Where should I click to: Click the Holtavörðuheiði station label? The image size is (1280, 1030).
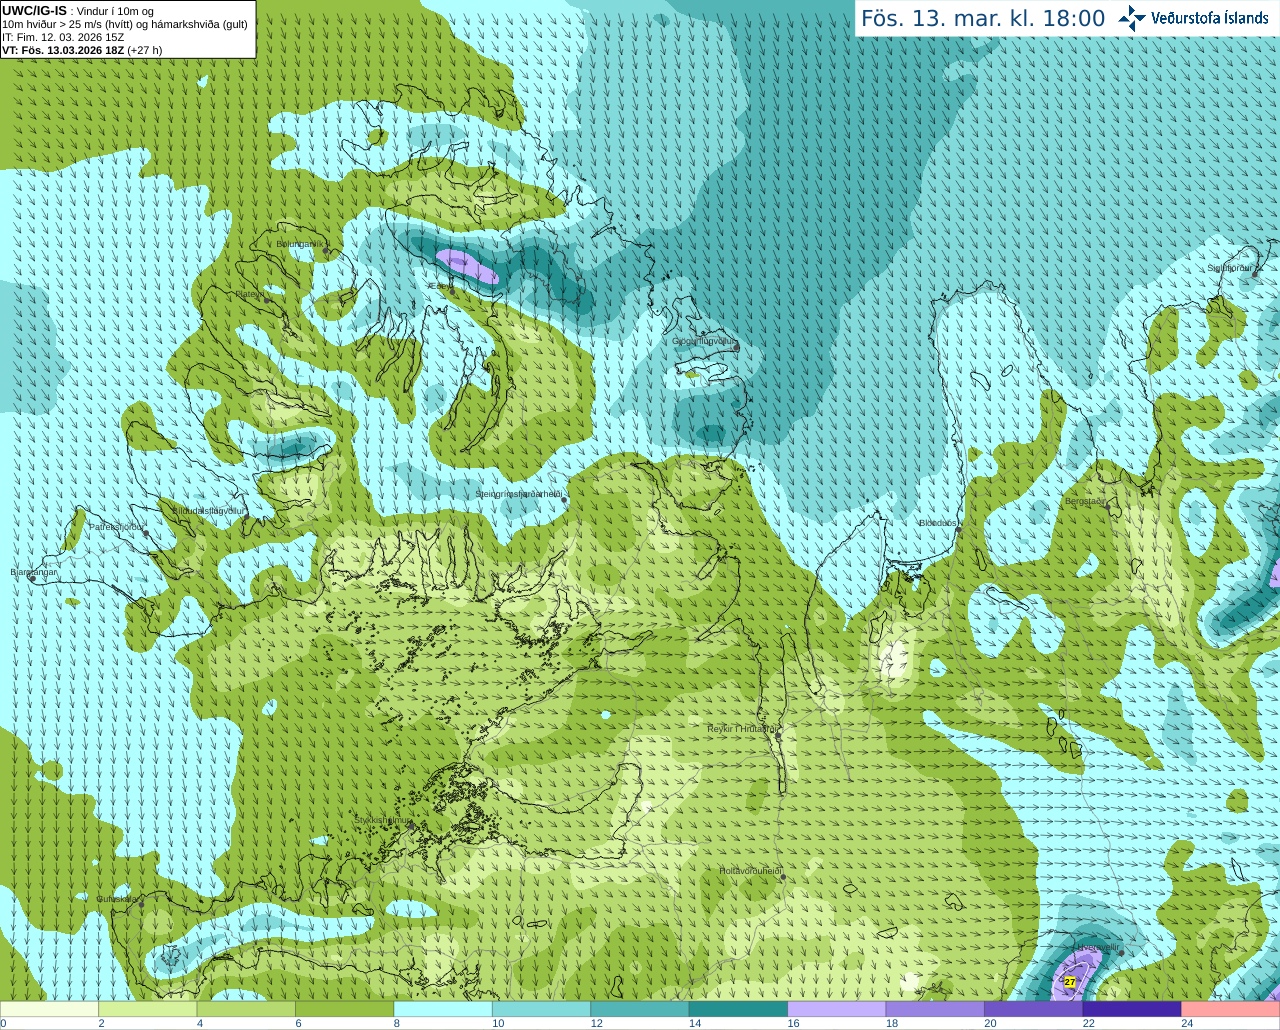[x=750, y=871]
